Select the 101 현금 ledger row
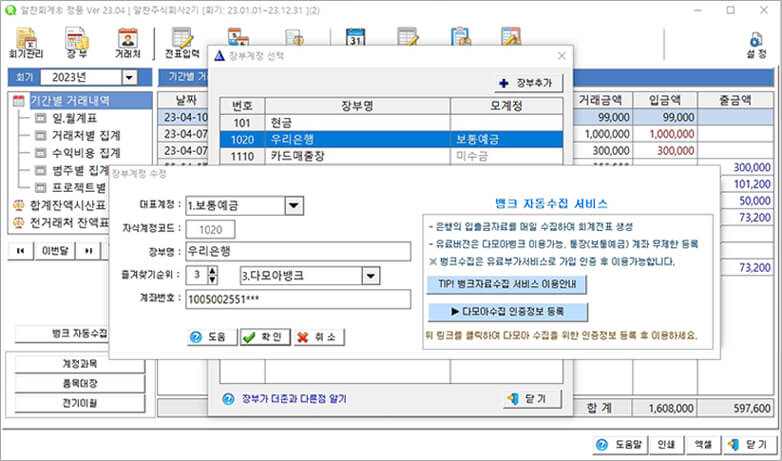Image resolution: width=782 pixels, height=461 pixels. pyautogui.click(x=391, y=123)
